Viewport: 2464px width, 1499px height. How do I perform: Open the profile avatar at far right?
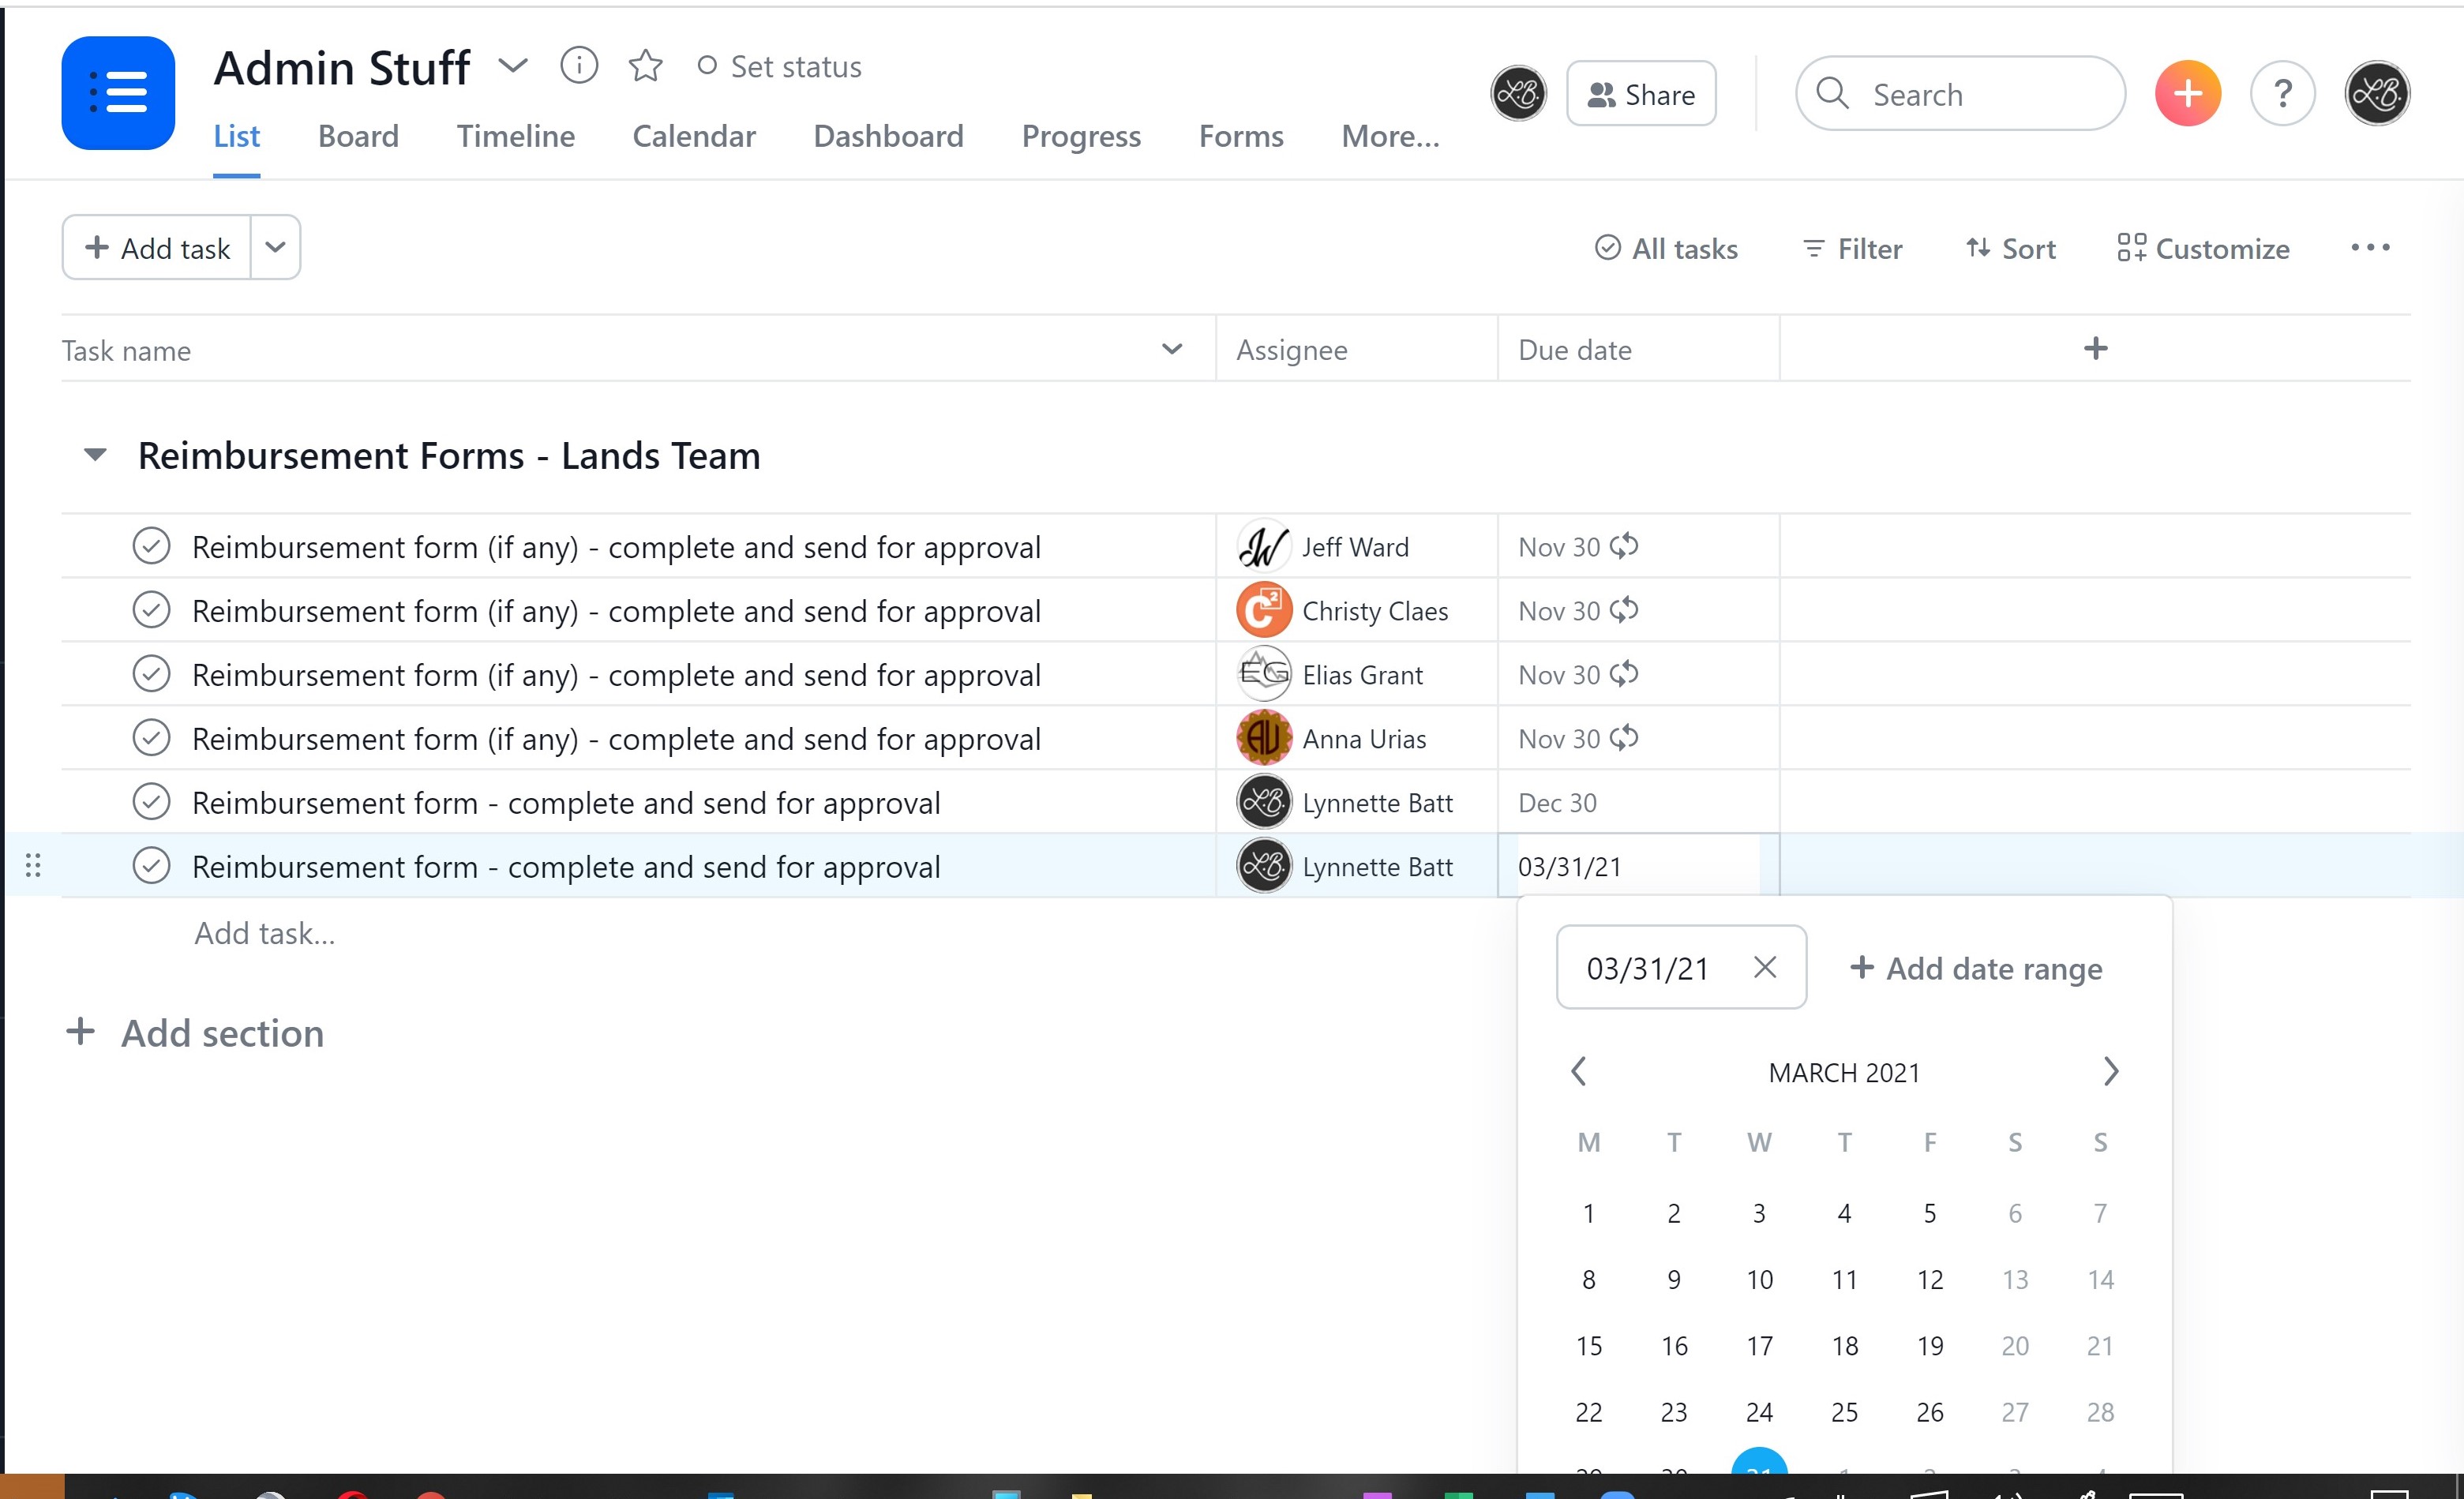tap(2377, 93)
